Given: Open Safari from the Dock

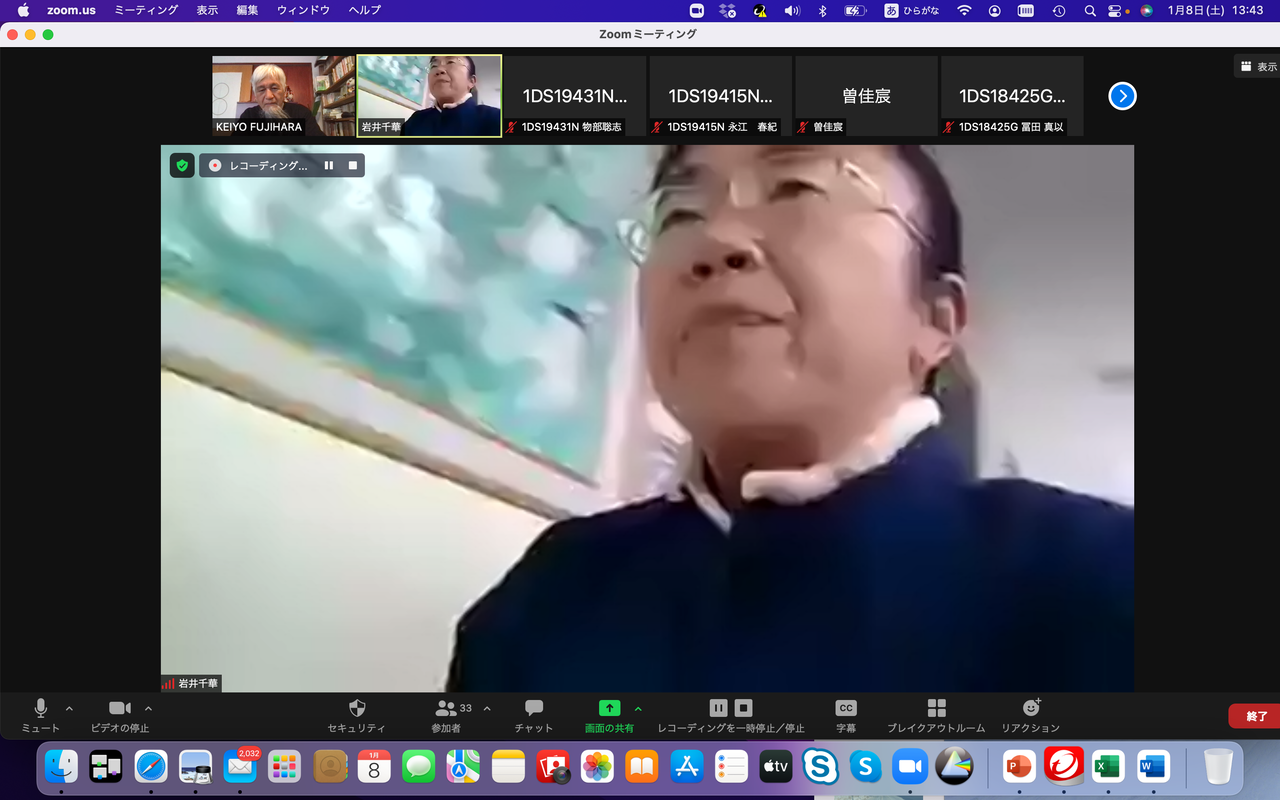Looking at the screenshot, I should 151,767.
